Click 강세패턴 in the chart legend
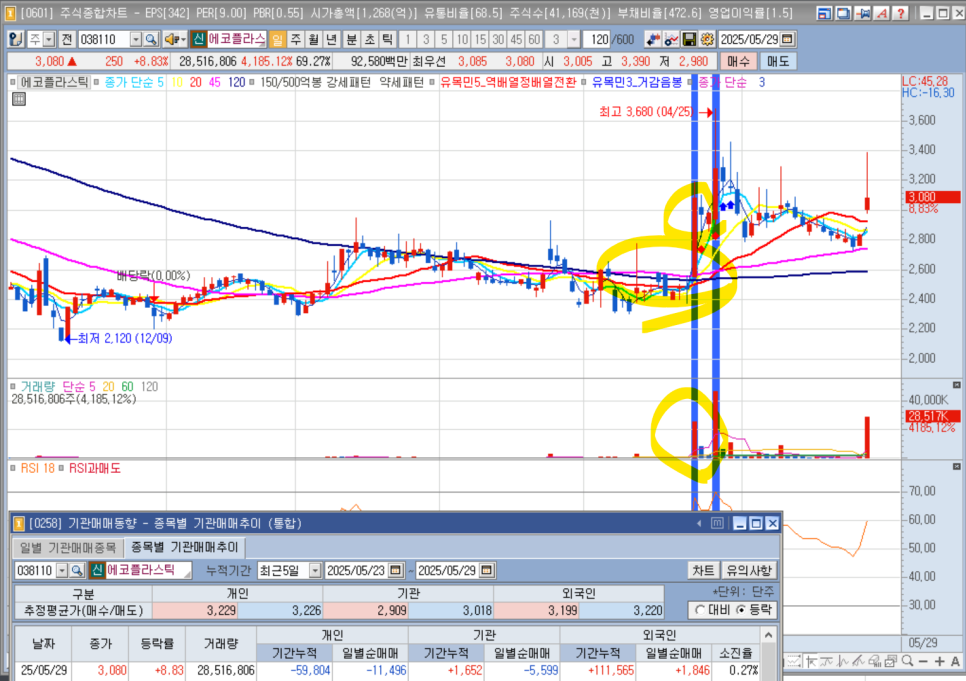 pos(348,82)
